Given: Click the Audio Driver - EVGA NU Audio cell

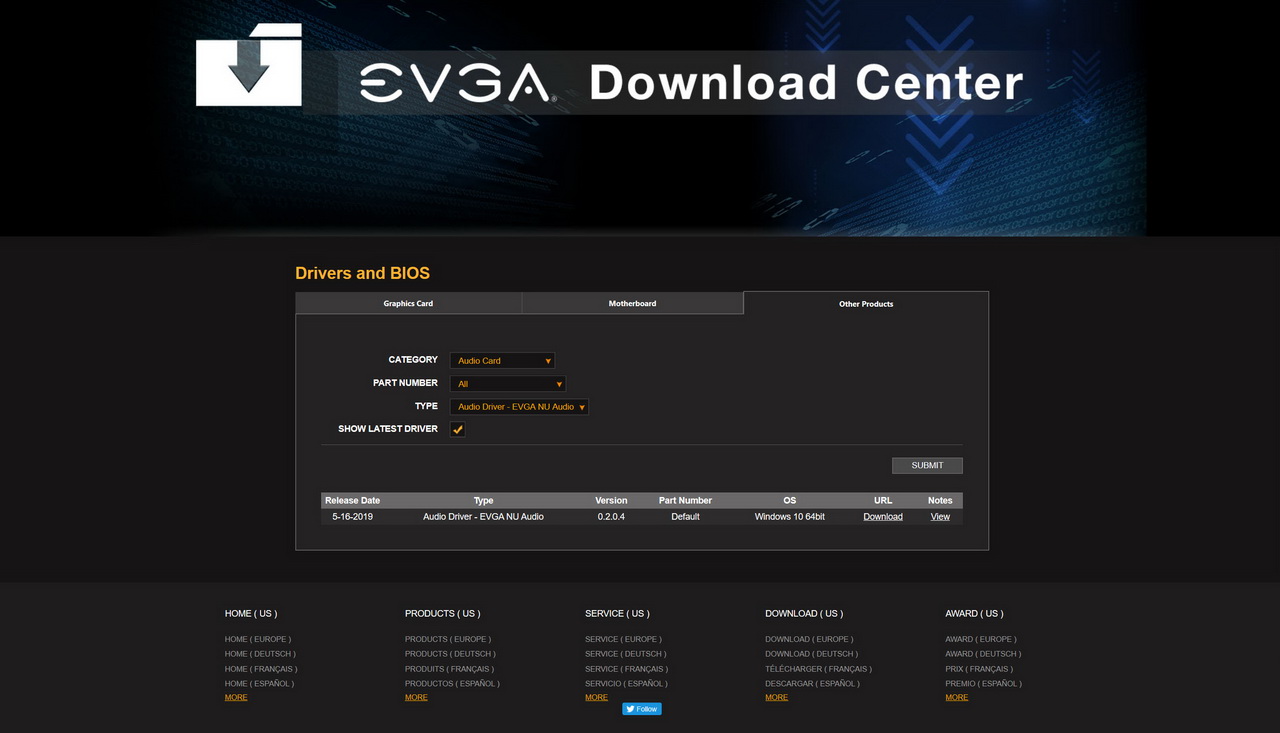Looking at the screenshot, I should coord(484,517).
